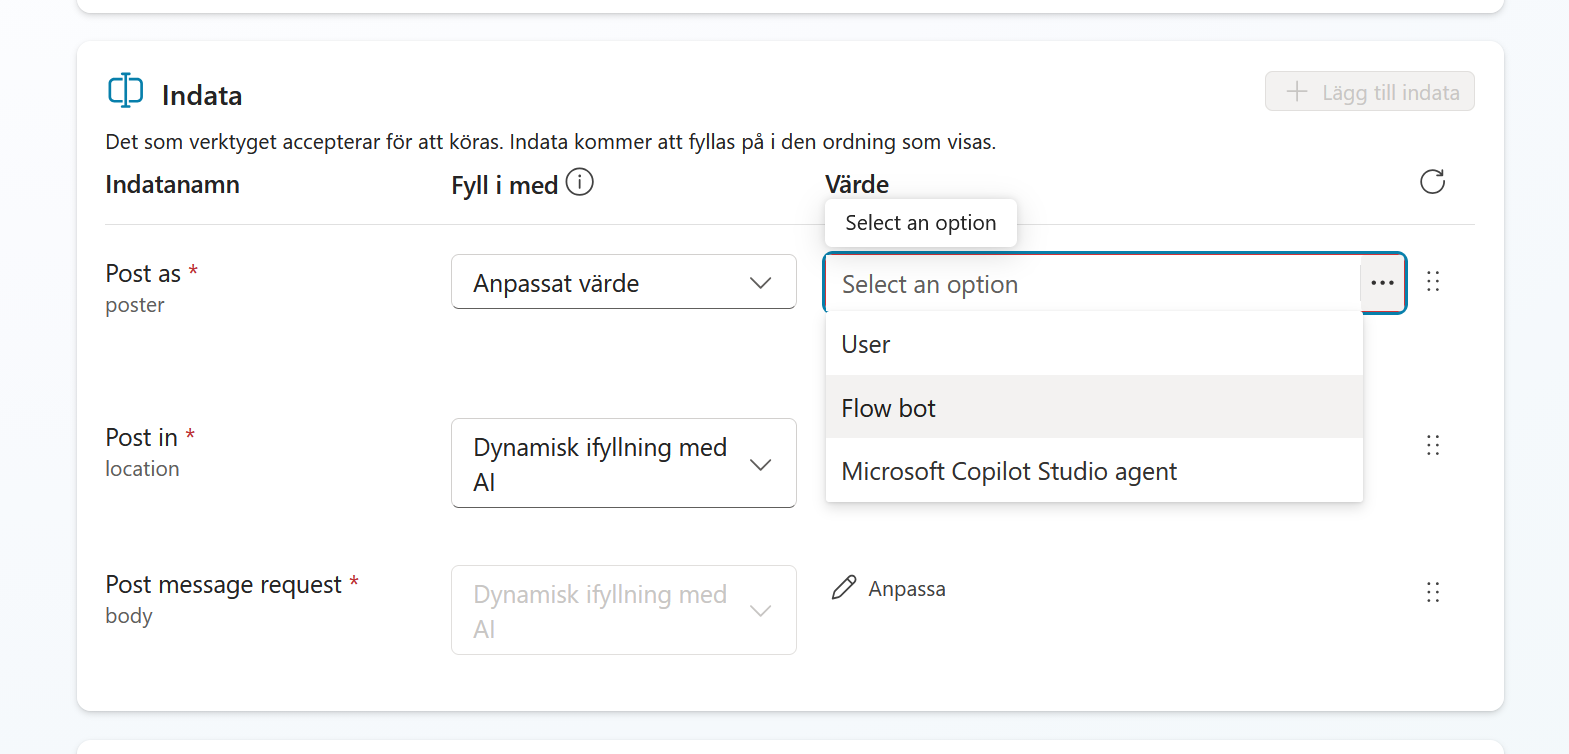Click the Värde column header

tap(857, 185)
